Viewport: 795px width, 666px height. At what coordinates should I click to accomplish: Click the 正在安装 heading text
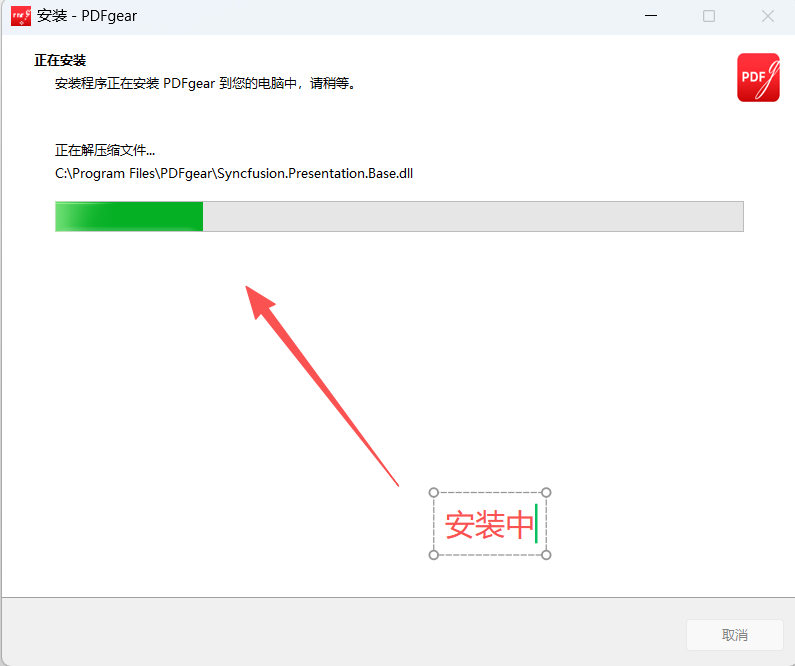pyautogui.click(x=60, y=60)
